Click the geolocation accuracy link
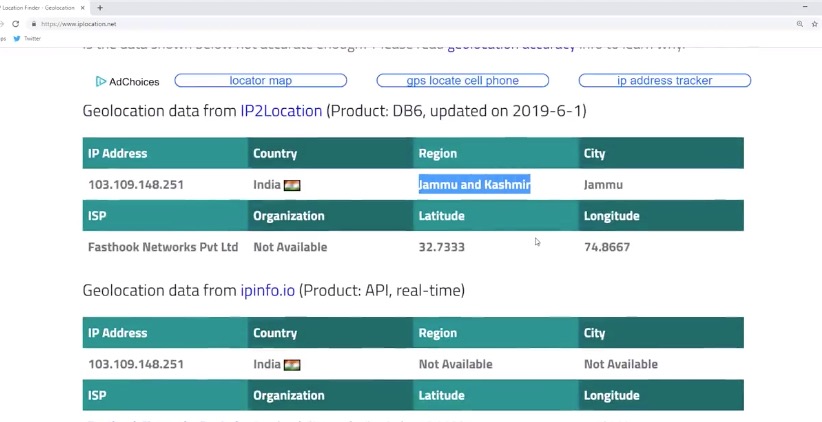Screen dimensions: 822x422 tap(510, 46)
